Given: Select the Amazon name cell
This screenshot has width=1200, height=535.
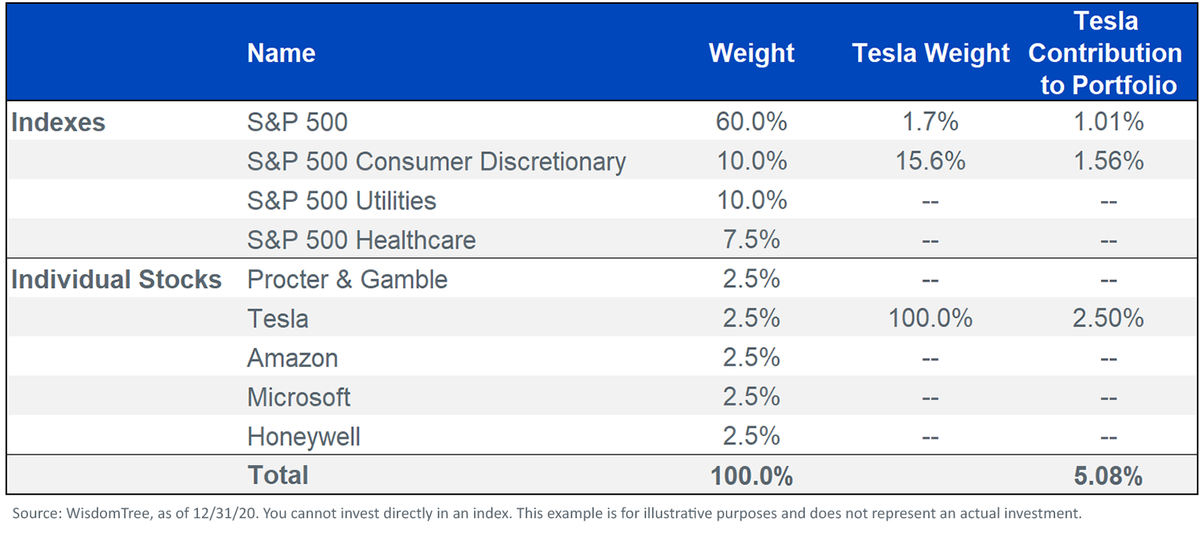Looking at the screenshot, I should click(293, 358).
